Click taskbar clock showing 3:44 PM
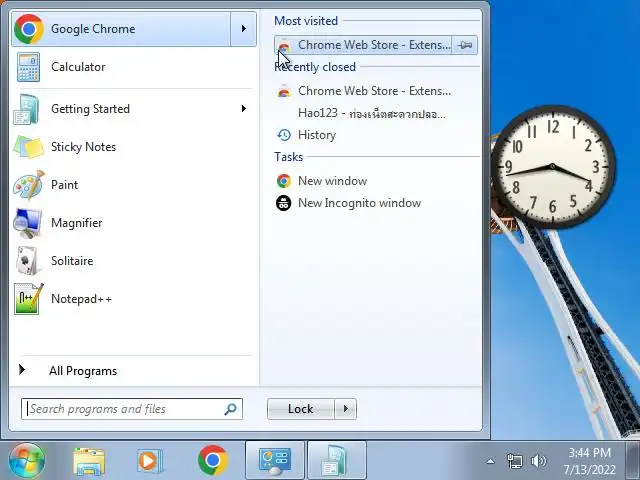The width and height of the screenshot is (640, 480). [x=589, y=461]
